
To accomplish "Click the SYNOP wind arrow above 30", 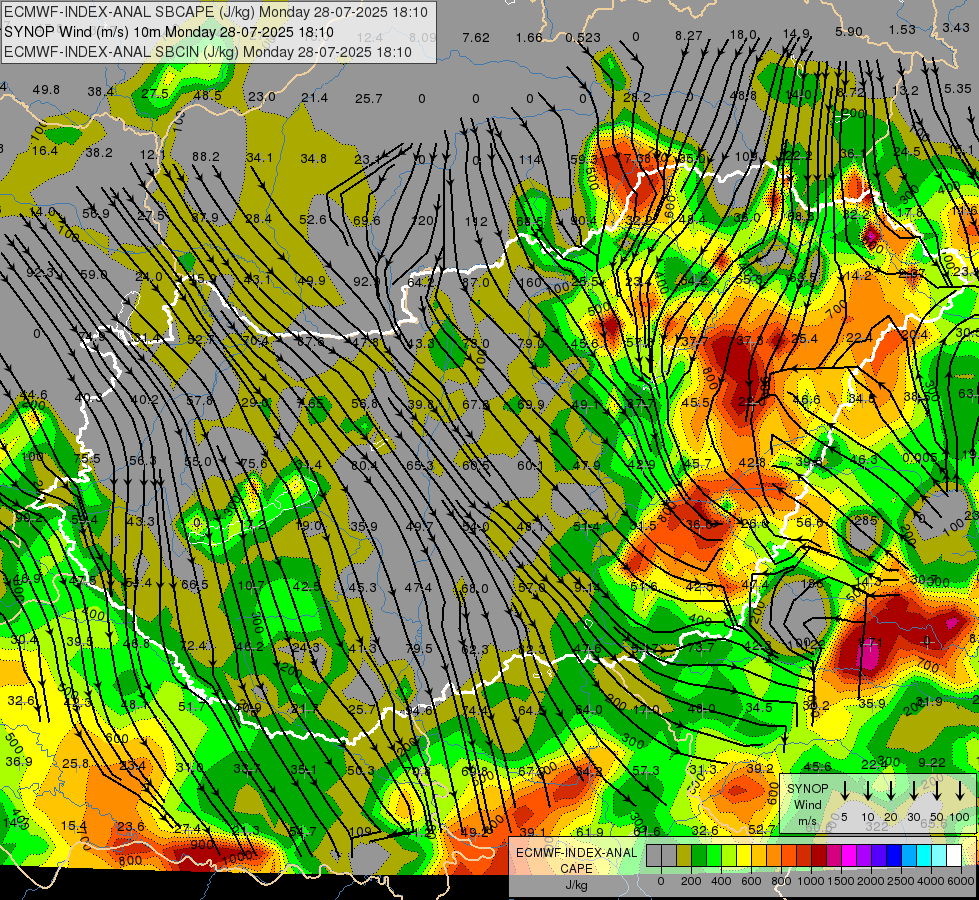I will click(913, 790).
